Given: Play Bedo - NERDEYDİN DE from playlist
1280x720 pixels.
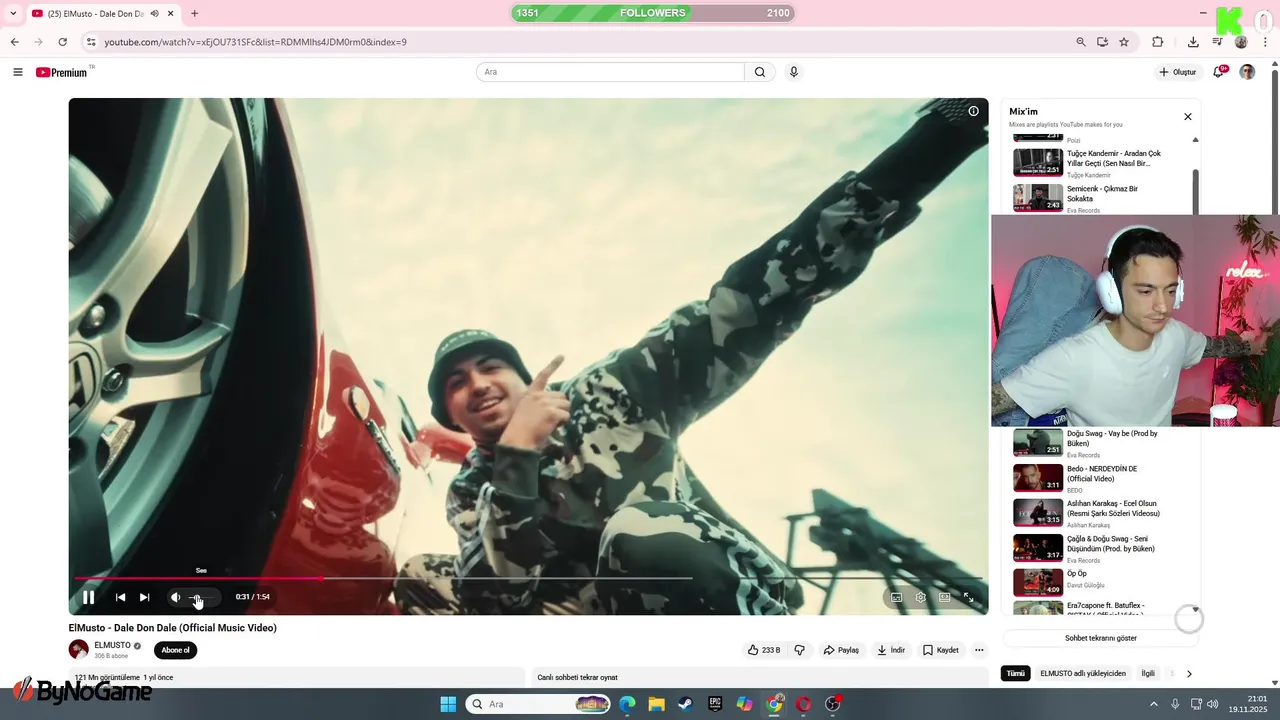Looking at the screenshot, I should [1100, 477].
